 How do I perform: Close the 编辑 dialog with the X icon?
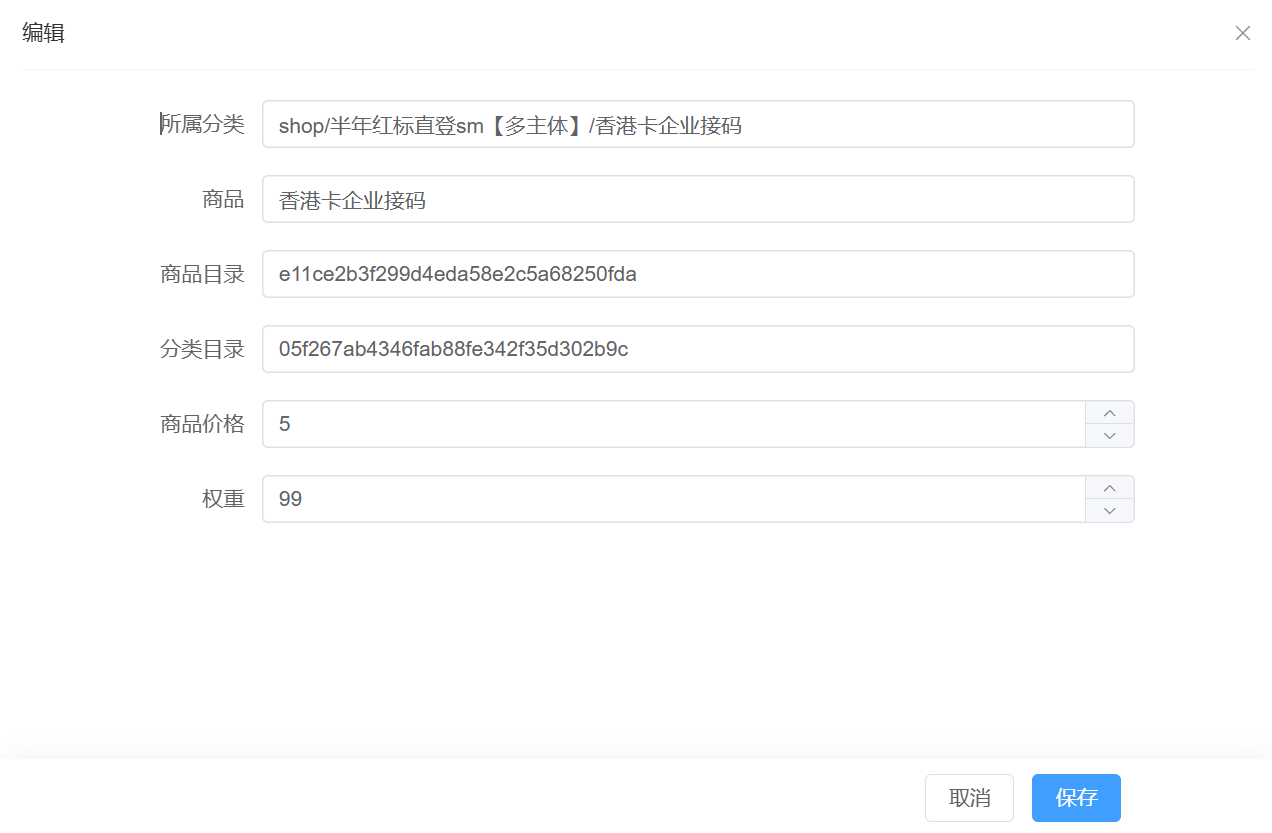(x=1243, y=33)
